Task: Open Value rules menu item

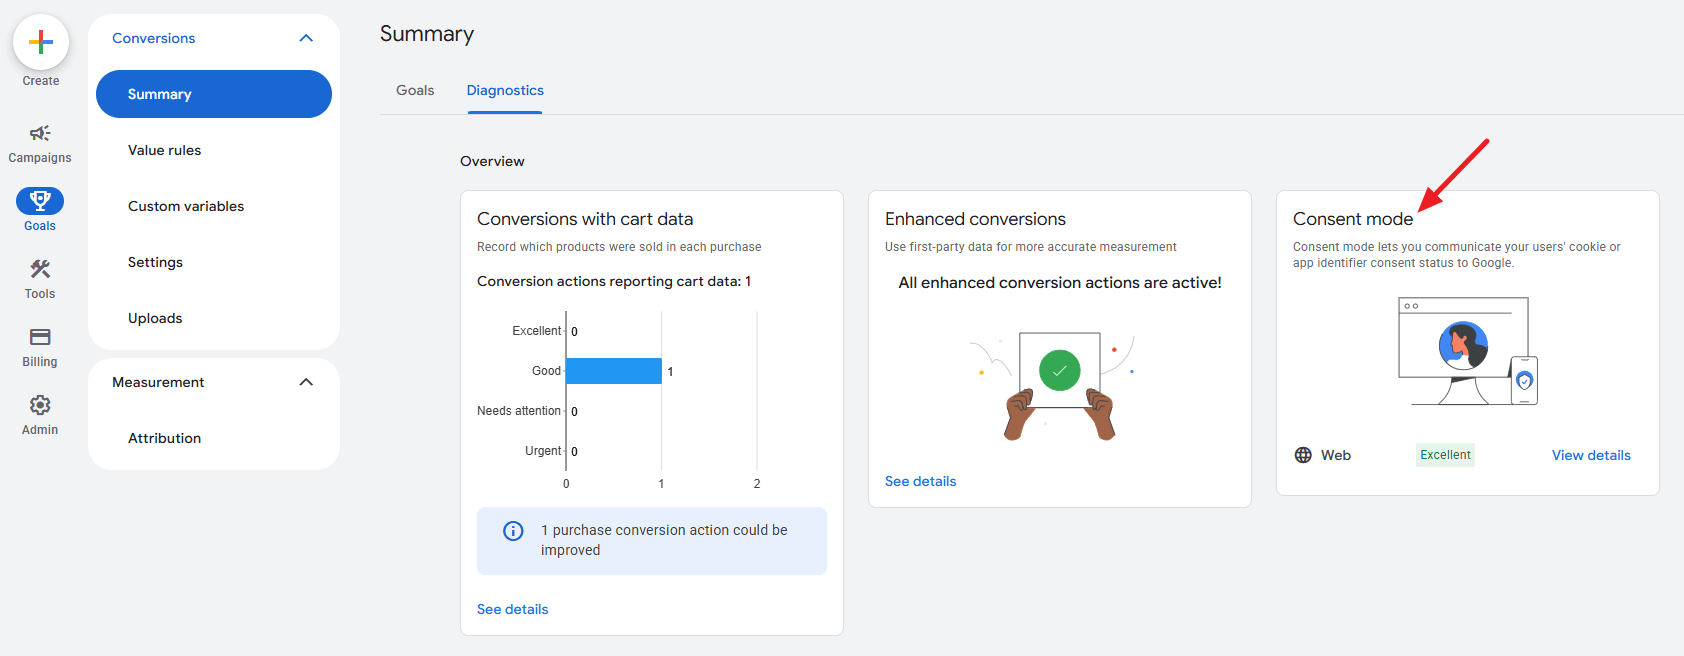Action: (x=164, y=150)
